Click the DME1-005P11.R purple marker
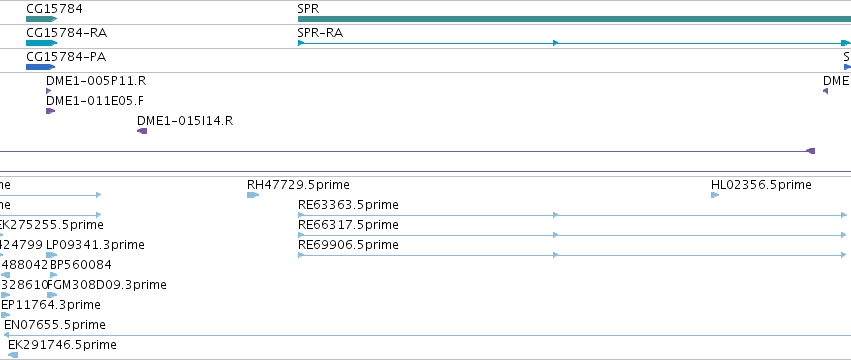Screen dimensions: 851x360 pyautogui.click(x=48, y=91)
